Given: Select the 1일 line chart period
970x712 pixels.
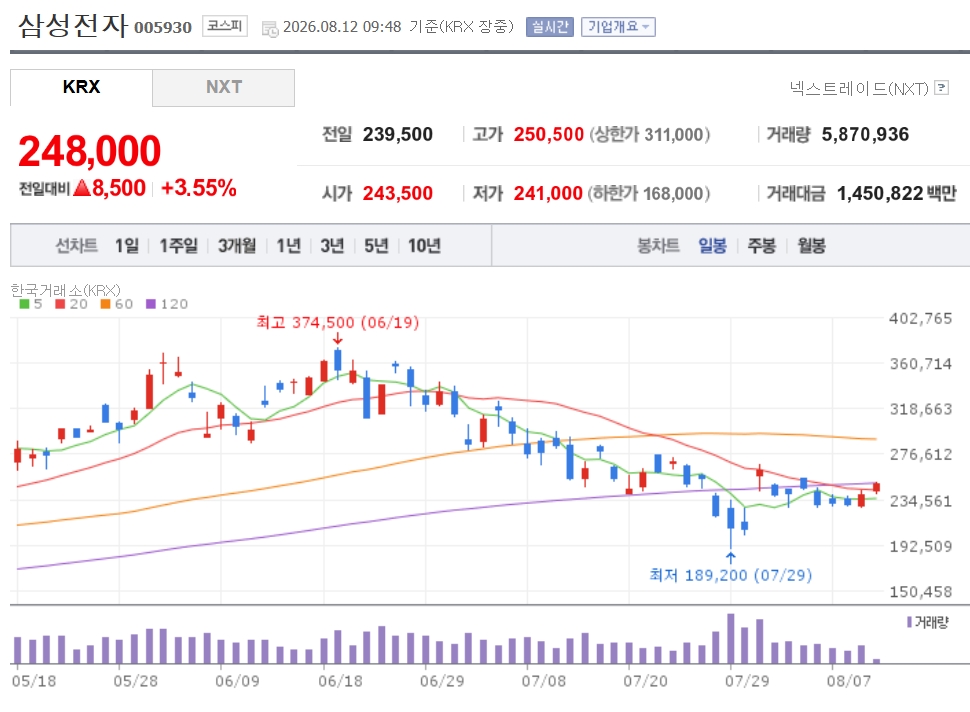Looking at the screenshot, I should pyautogui.click(x=127, y=246).
